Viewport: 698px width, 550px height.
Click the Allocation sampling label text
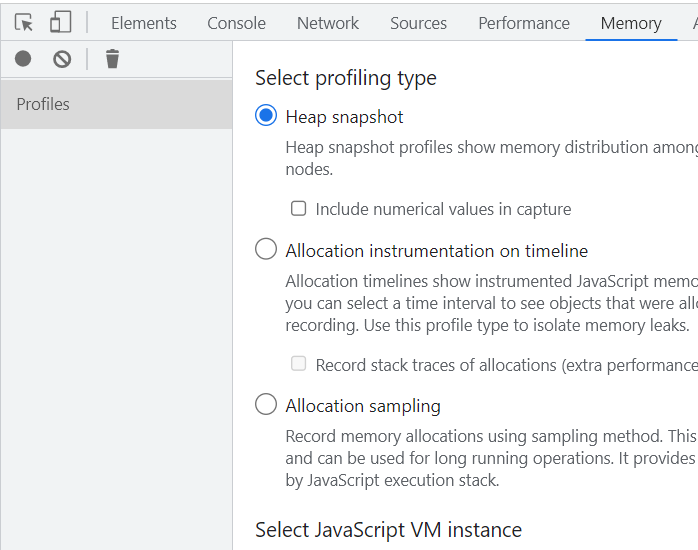tap(362, 405)
